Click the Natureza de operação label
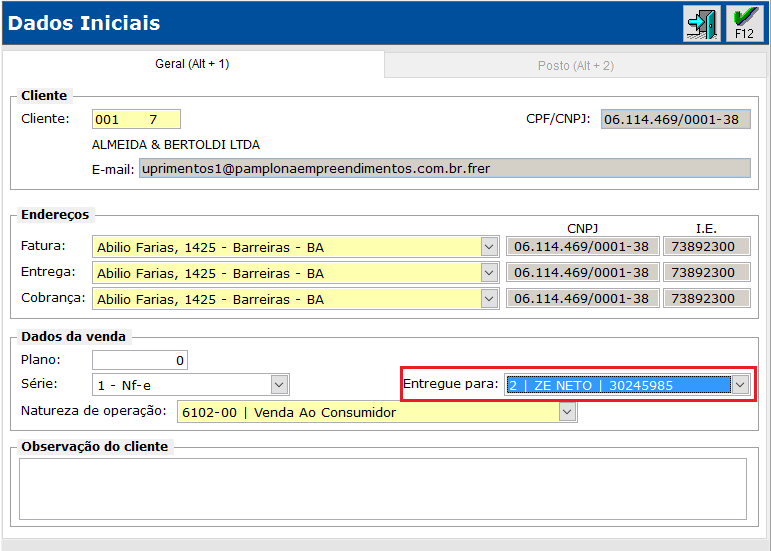 [93, 411]
